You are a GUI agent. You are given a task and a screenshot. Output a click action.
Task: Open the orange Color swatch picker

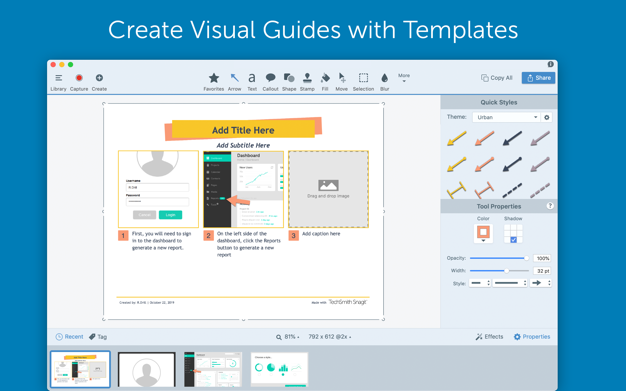483,233
